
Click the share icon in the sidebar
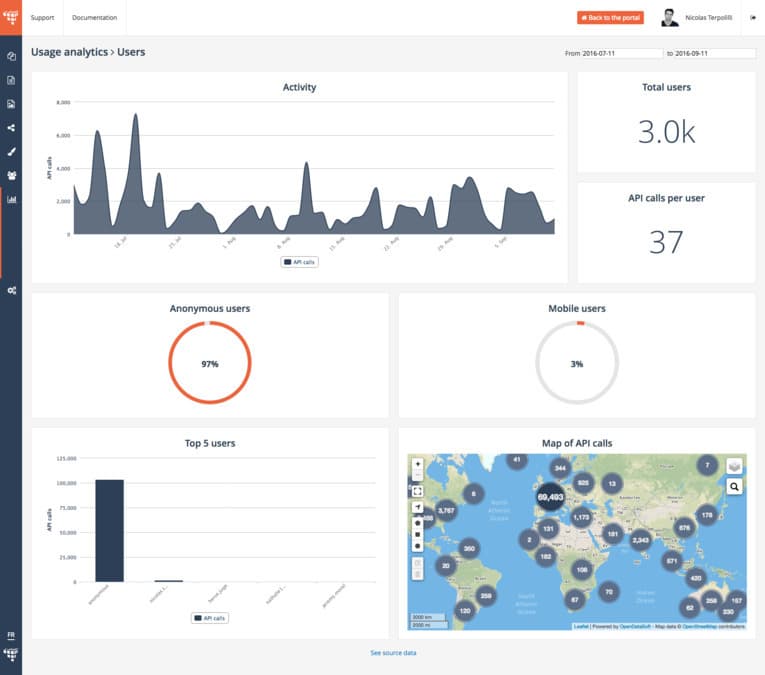tap(11, 128)
